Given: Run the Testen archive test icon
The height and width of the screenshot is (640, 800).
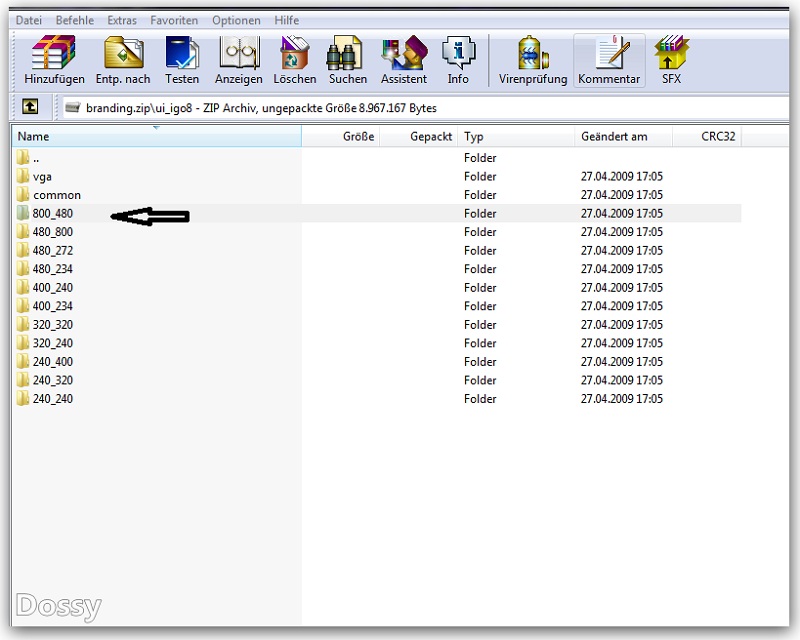Looking at the screenshot, I should click(182, 59).
